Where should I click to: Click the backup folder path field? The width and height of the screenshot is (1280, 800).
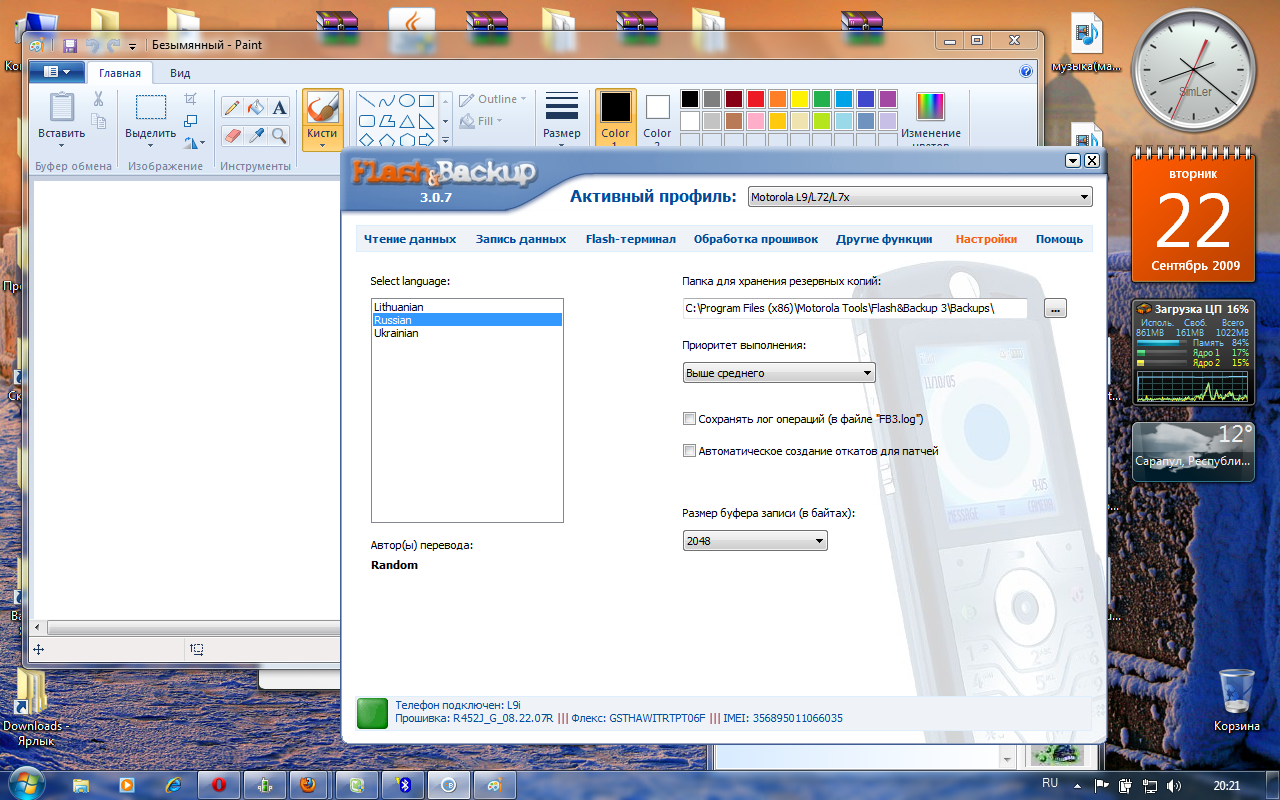855,308
